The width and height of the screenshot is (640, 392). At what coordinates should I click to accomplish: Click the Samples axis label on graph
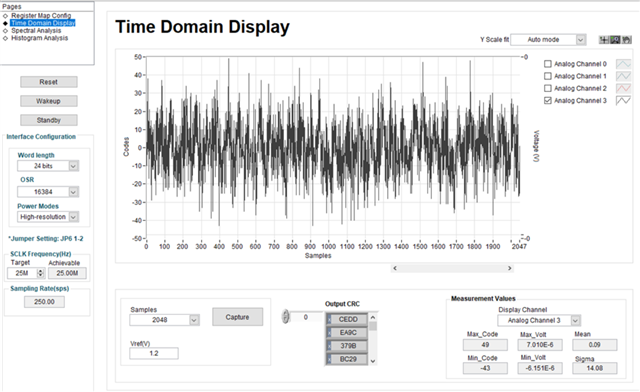click(x=318, y=256)
